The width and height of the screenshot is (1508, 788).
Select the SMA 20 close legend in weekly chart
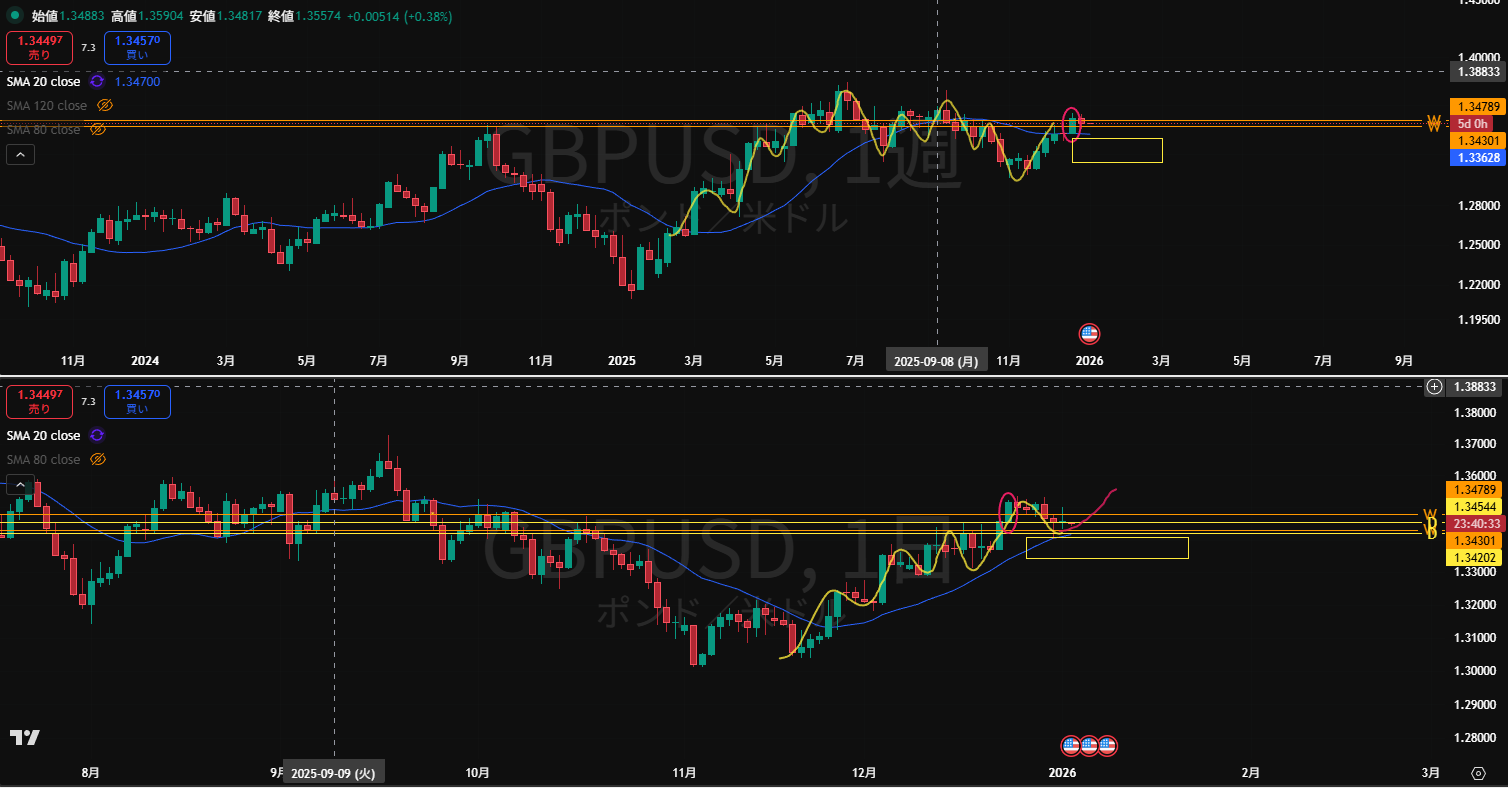click(43, 82)
